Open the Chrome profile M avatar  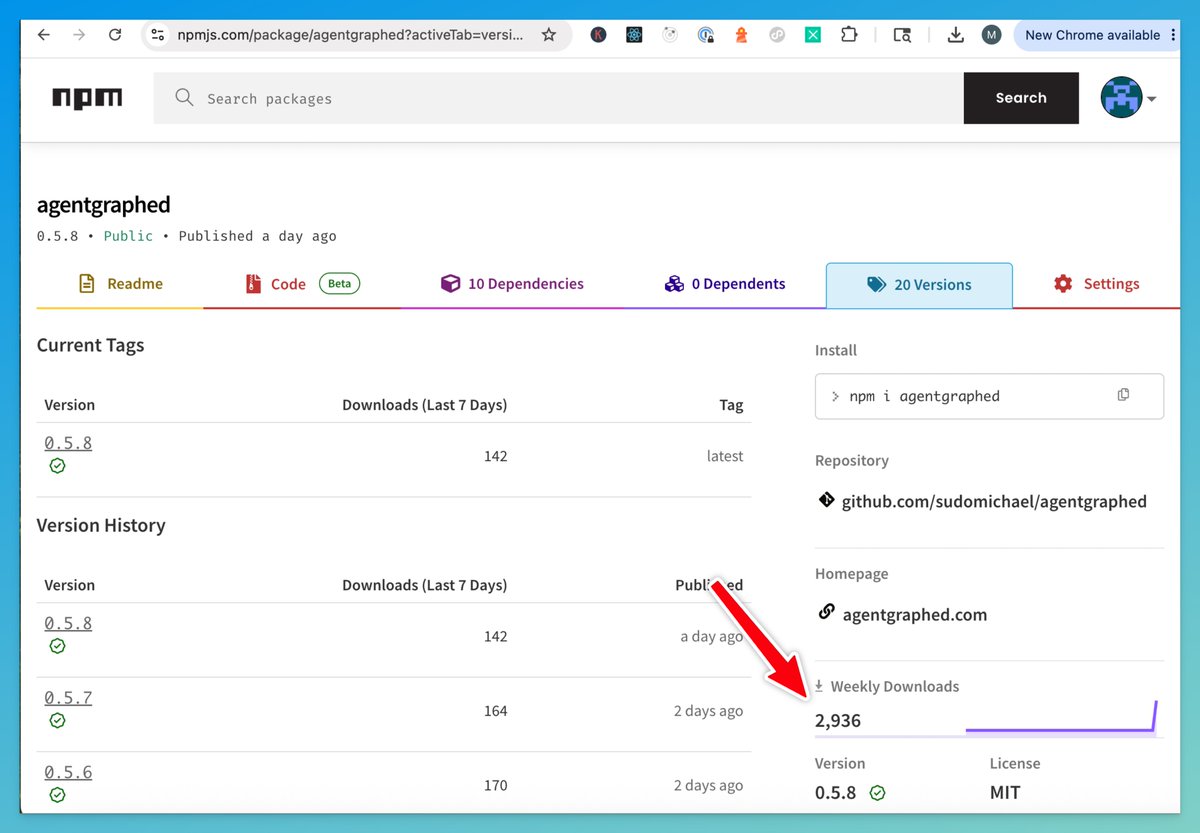[991, 35]
